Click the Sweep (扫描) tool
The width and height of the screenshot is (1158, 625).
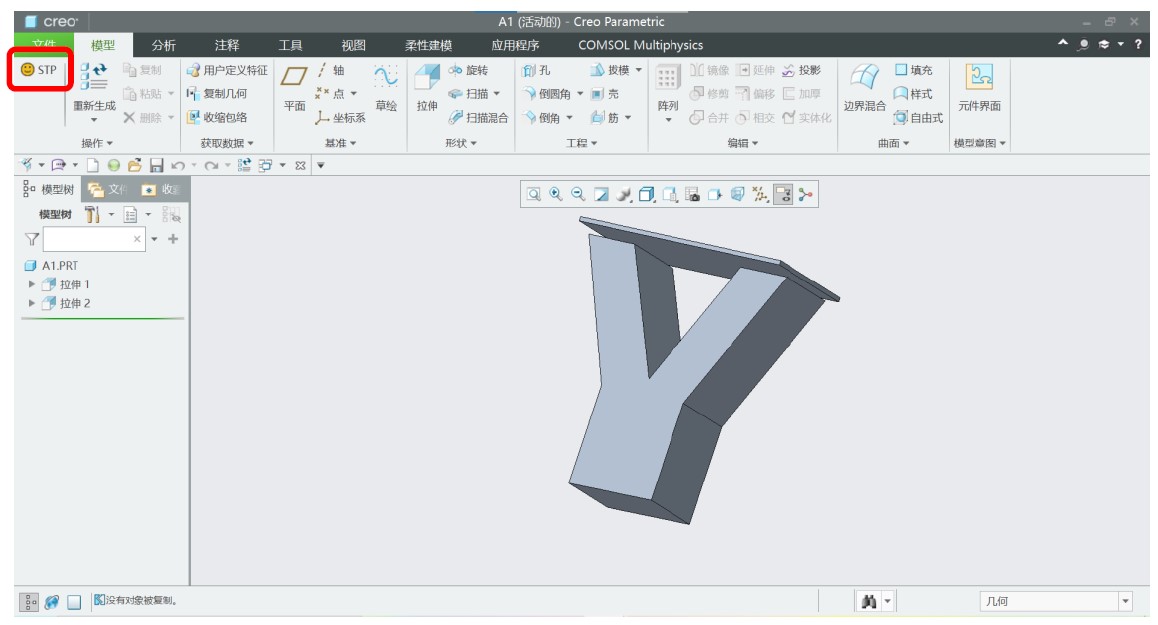(468, 94)
